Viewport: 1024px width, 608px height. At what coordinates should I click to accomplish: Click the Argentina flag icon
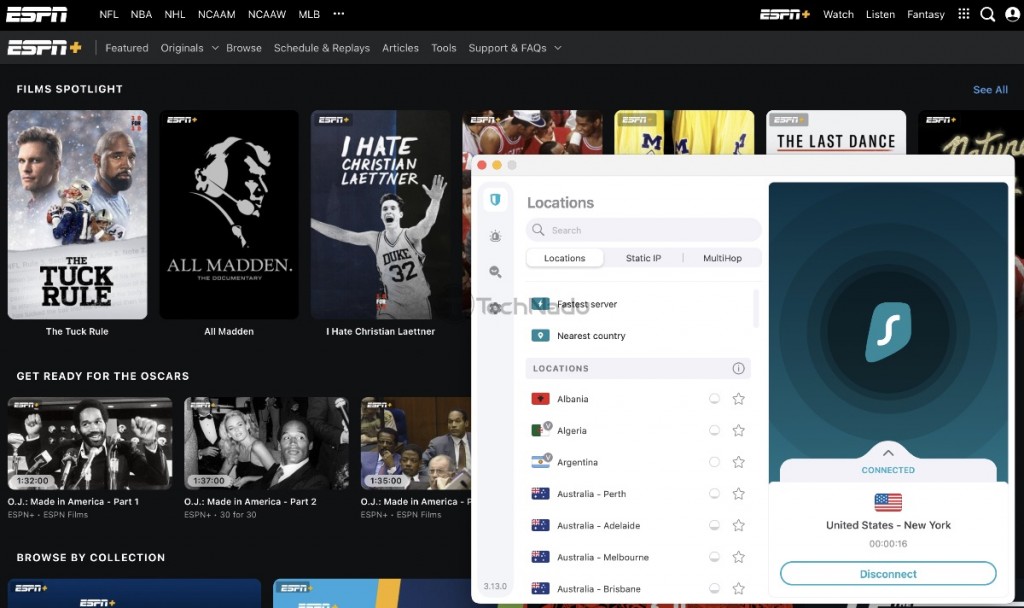pos(540,462)
